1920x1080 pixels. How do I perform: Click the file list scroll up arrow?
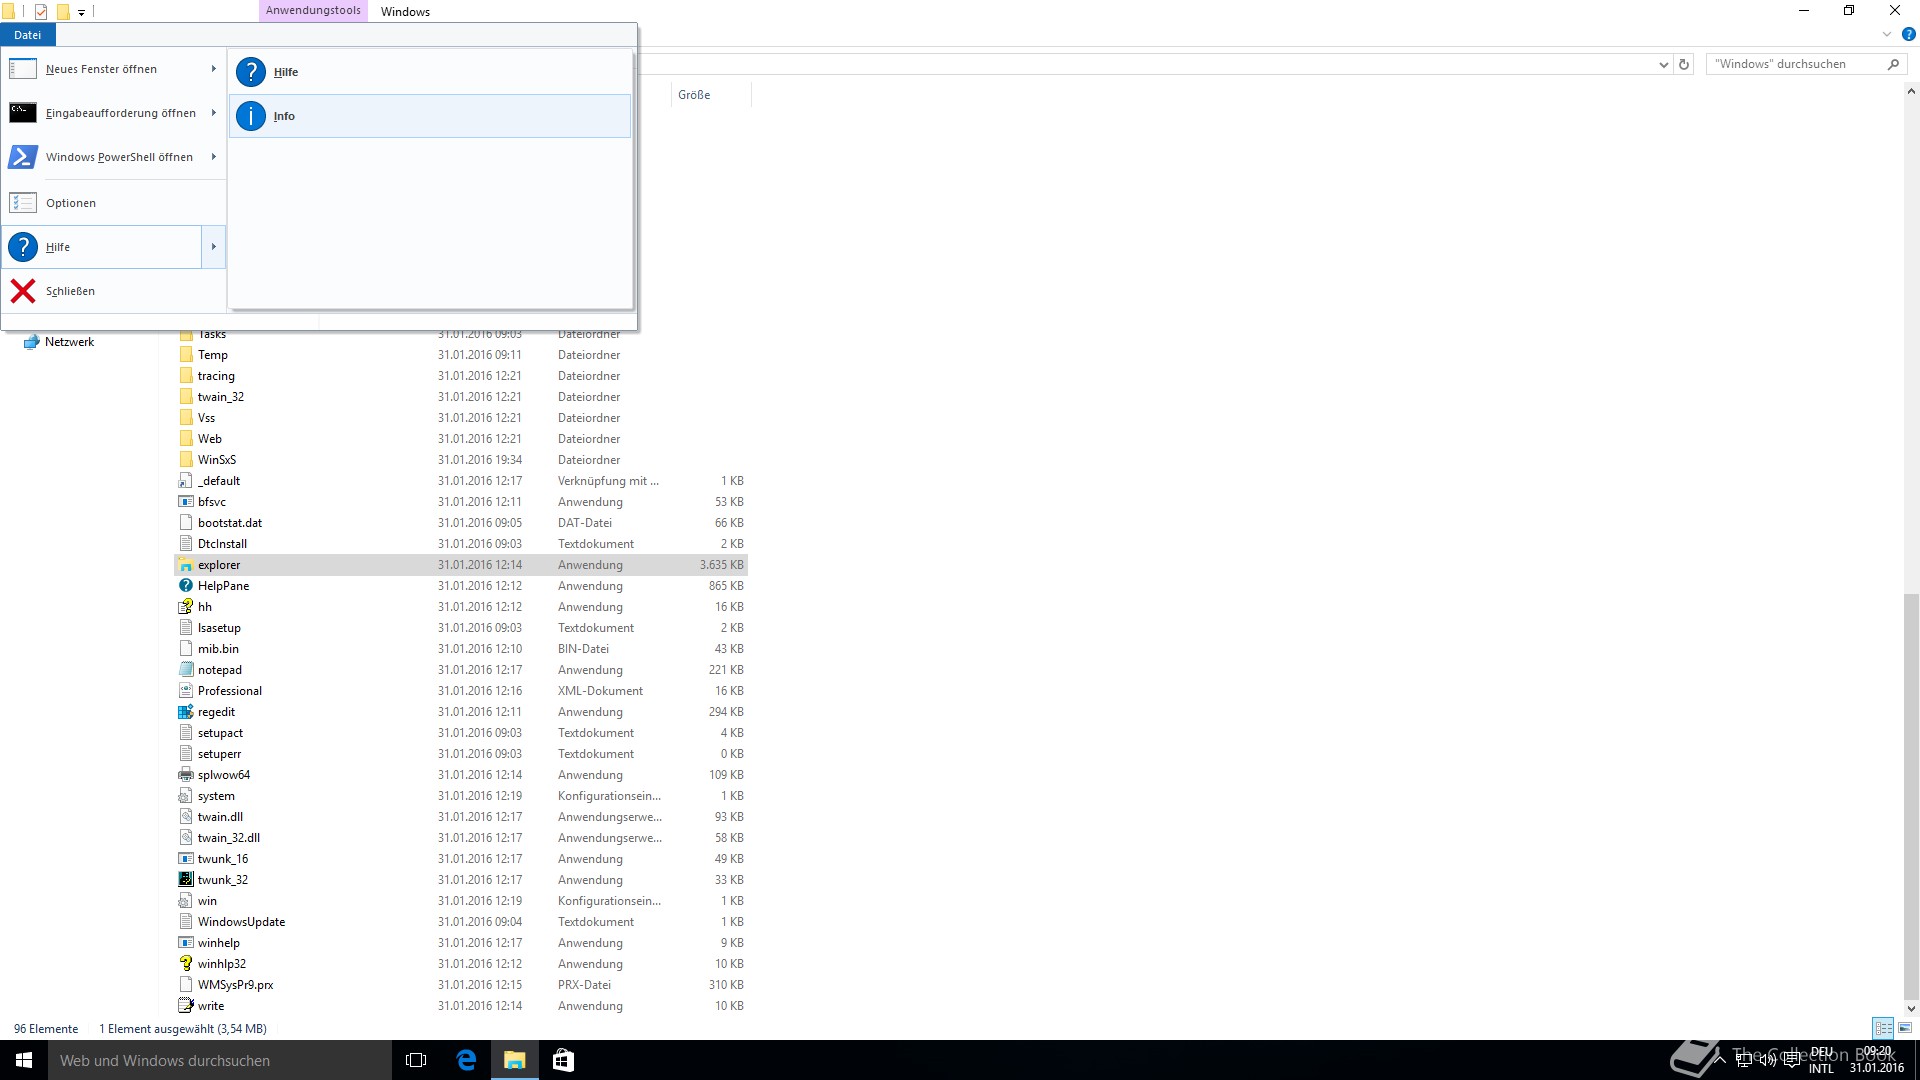(1911, 92)
